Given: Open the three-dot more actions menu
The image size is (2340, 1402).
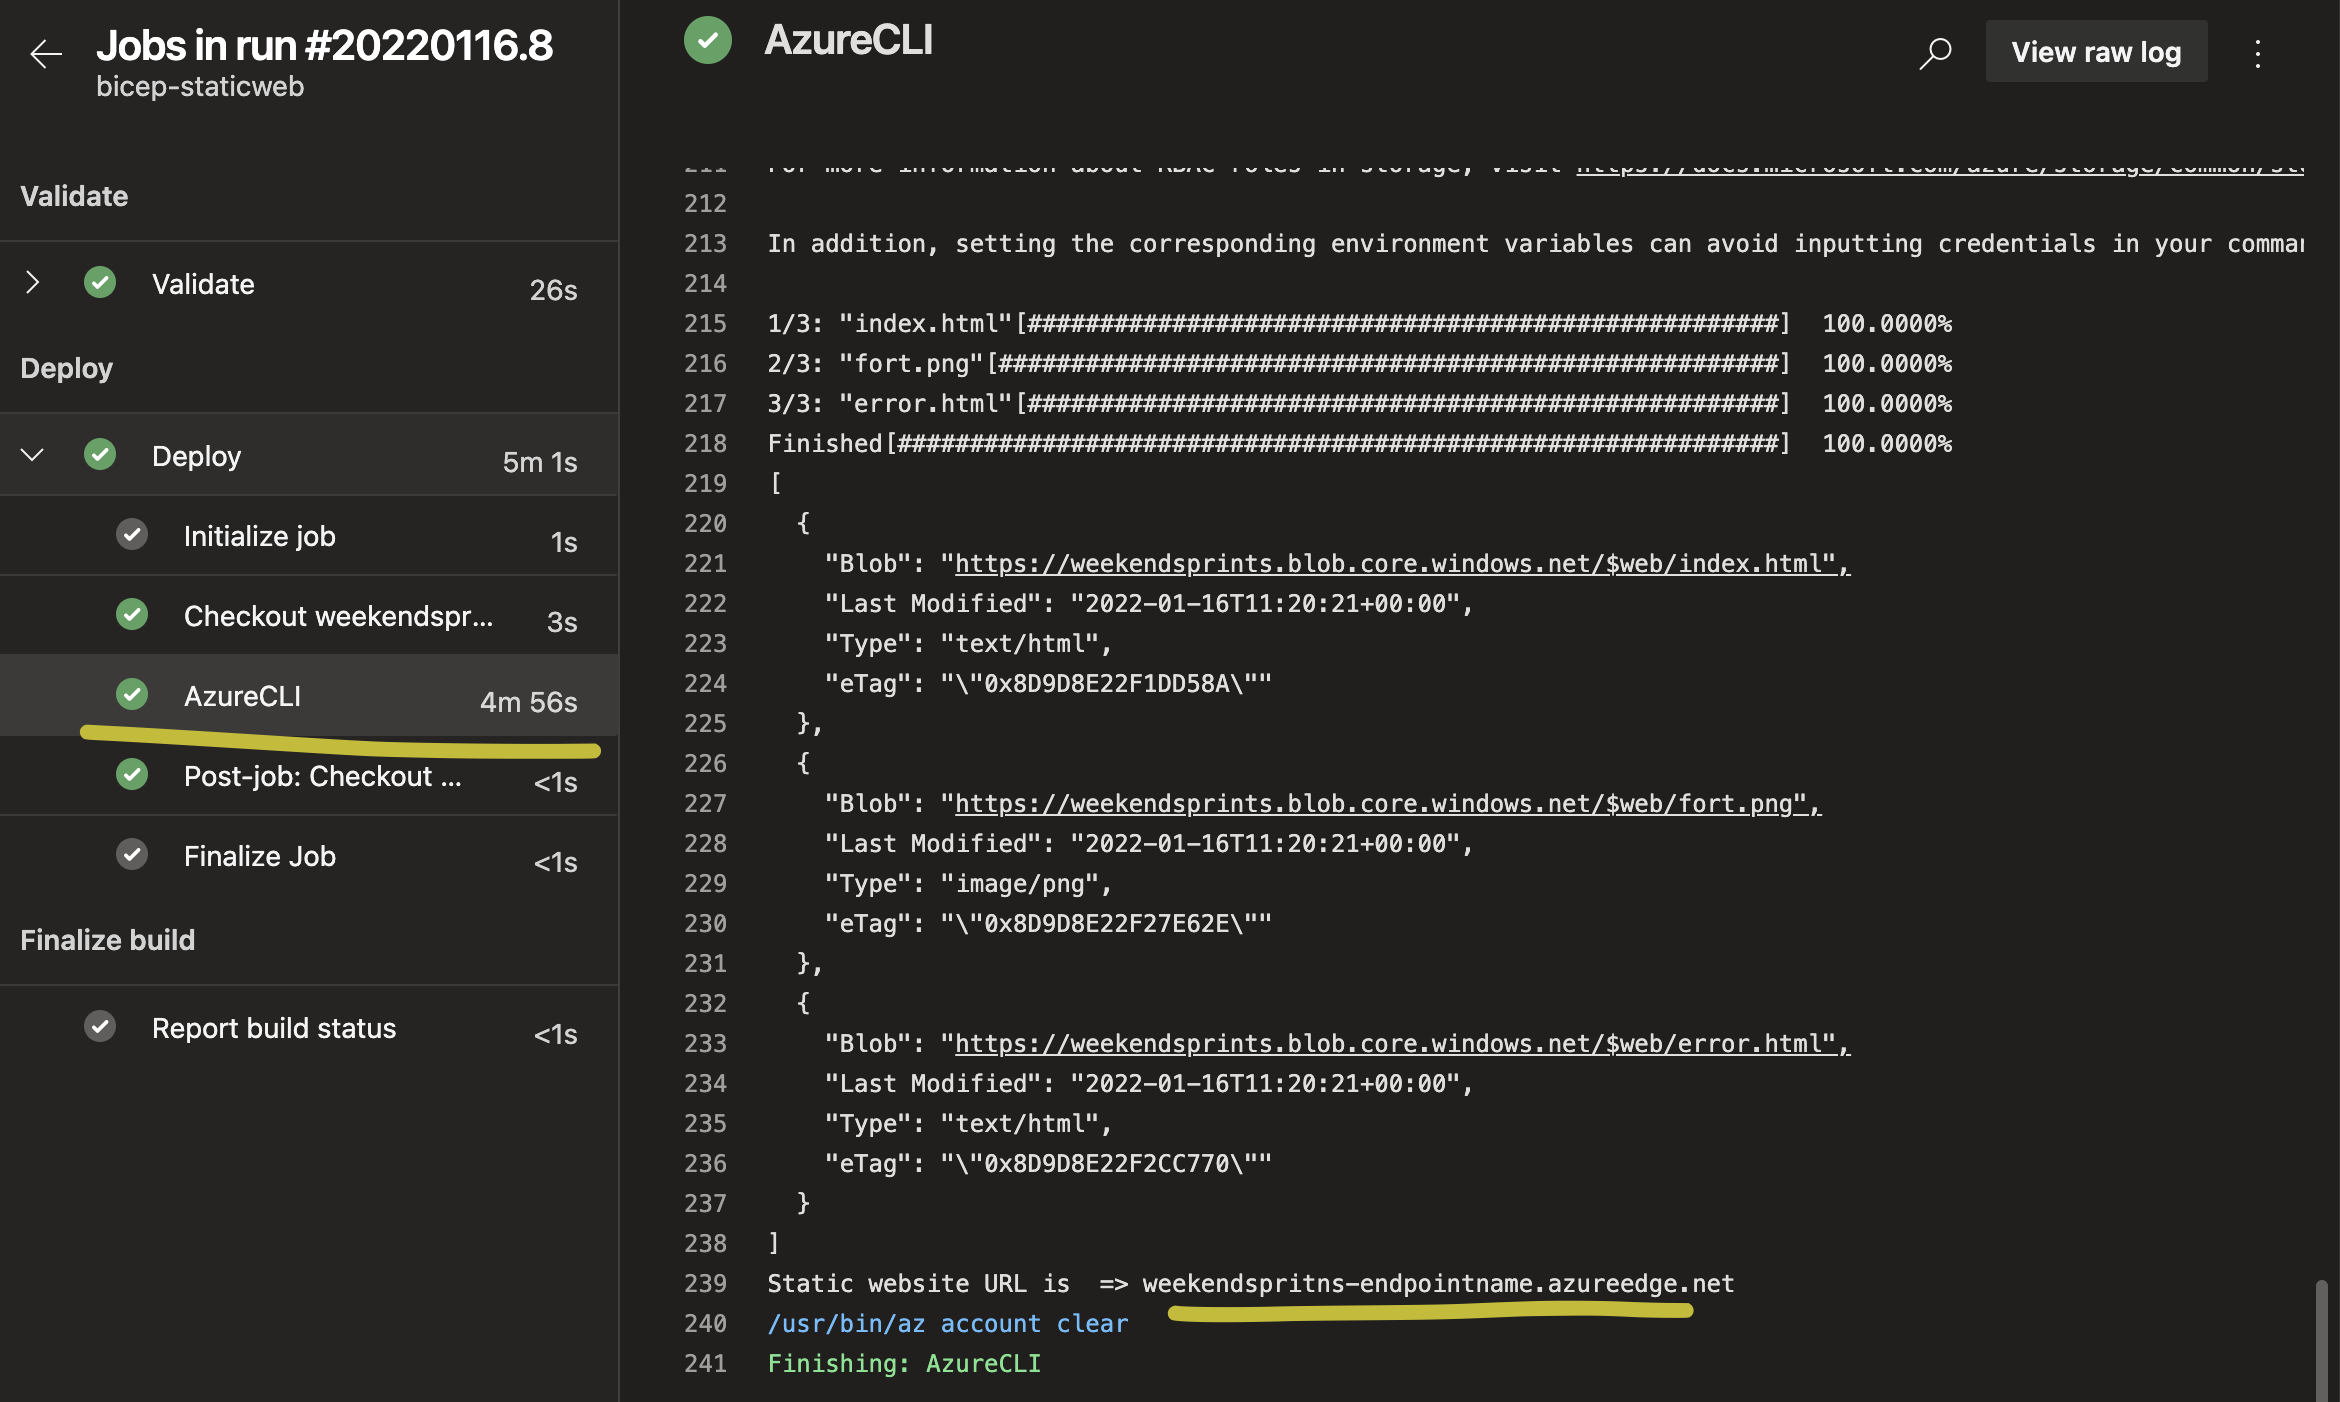Looking at the screenshot, I should point(2258,53).
